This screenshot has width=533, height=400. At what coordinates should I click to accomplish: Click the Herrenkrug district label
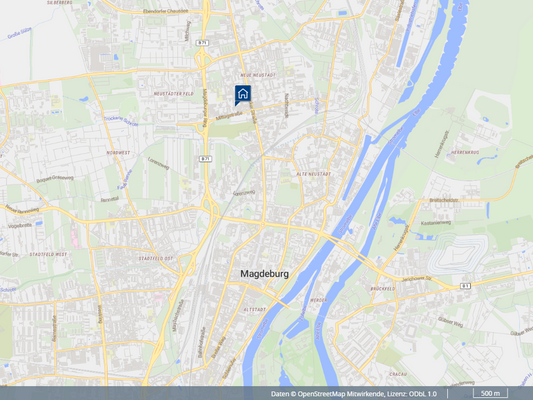click(465, 153)
